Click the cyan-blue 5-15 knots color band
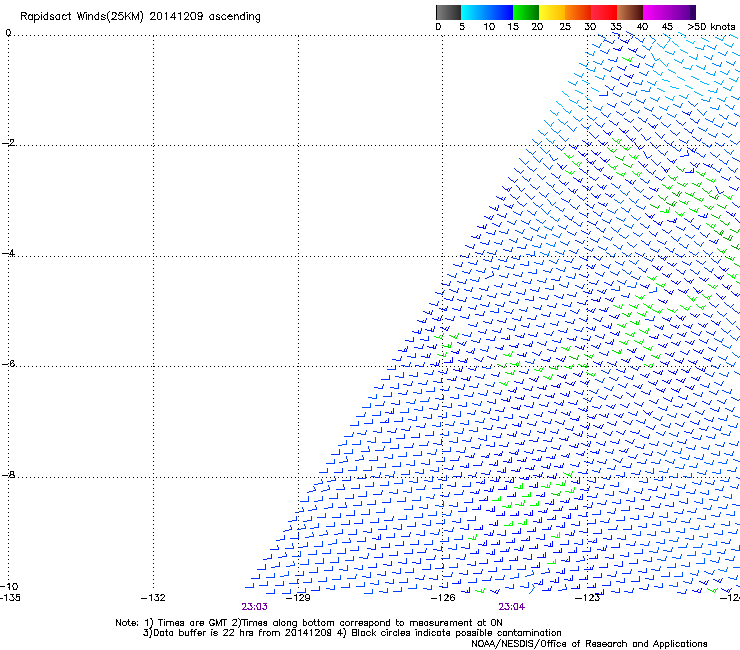 point(487,12)
